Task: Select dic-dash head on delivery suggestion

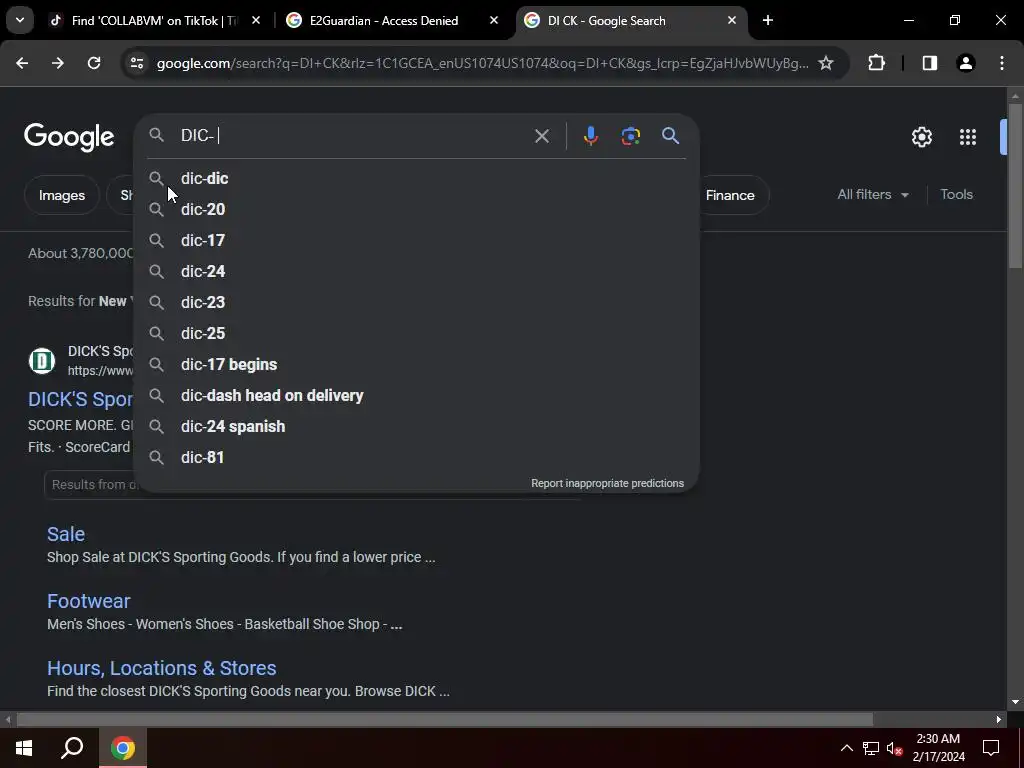Action: coord(416,395)
